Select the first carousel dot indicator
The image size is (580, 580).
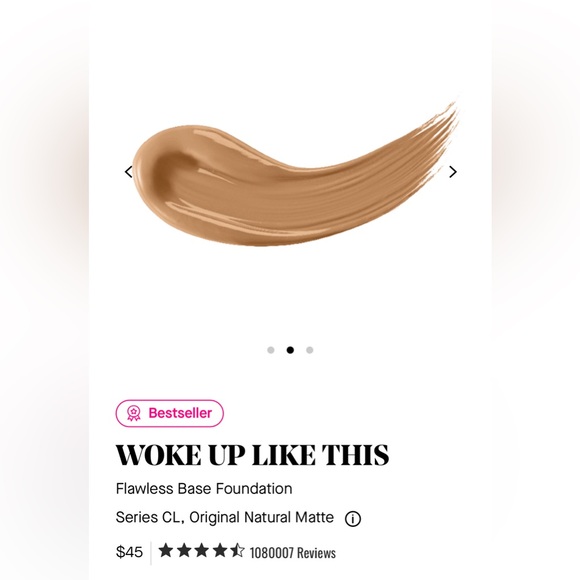pyautogui.click(x=271, y=350)
